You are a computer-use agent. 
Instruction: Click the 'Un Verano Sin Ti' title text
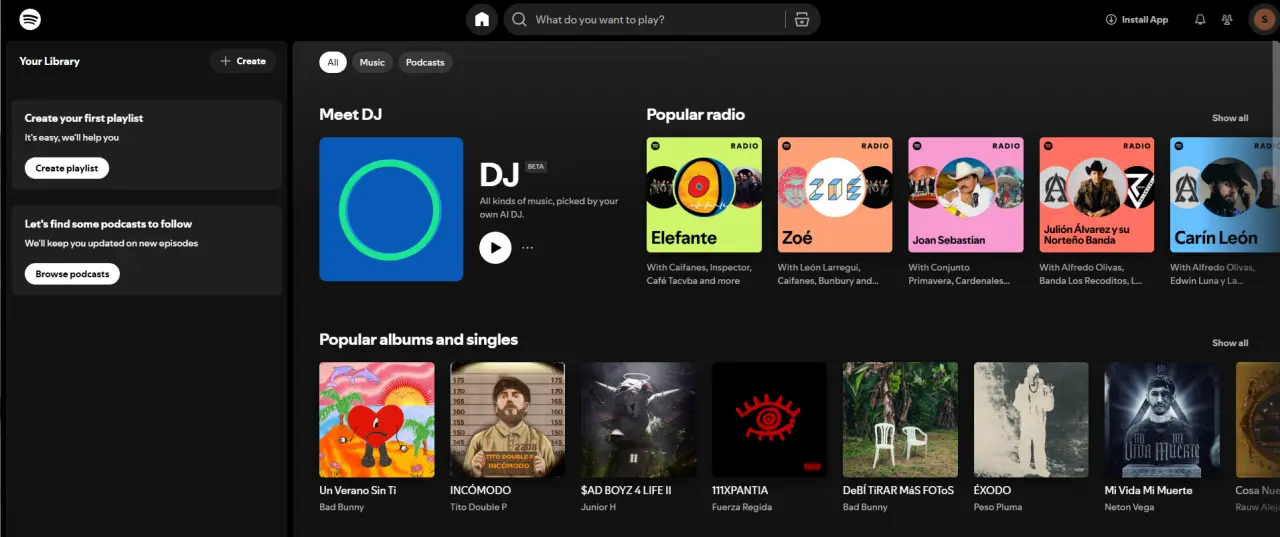coord(358,490)
